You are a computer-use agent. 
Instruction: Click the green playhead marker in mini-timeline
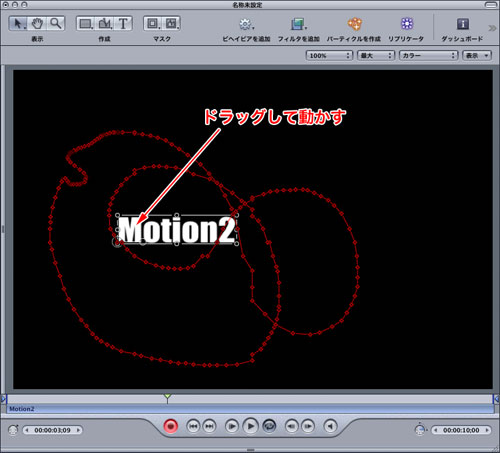point(167,397)
